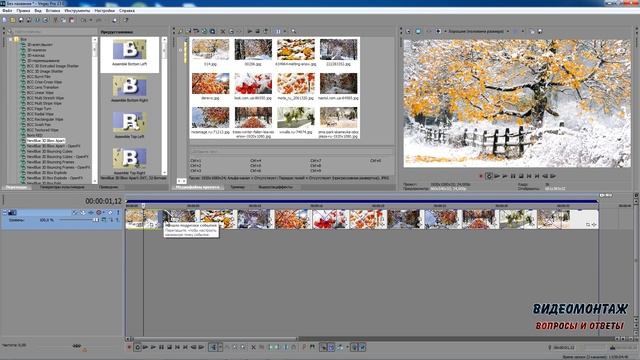Select red berries image in Project Media
The height and width of the screenshot is (360, 640).
(x=253, y=84)
